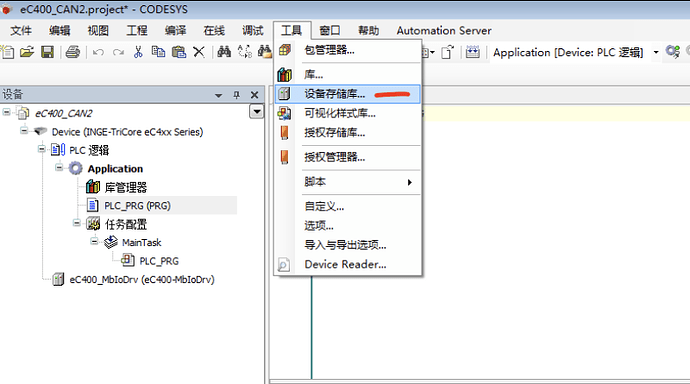This screenshot has height=384, width=690.
Task: Click the Open project folder icon
Action: (27, 52)
